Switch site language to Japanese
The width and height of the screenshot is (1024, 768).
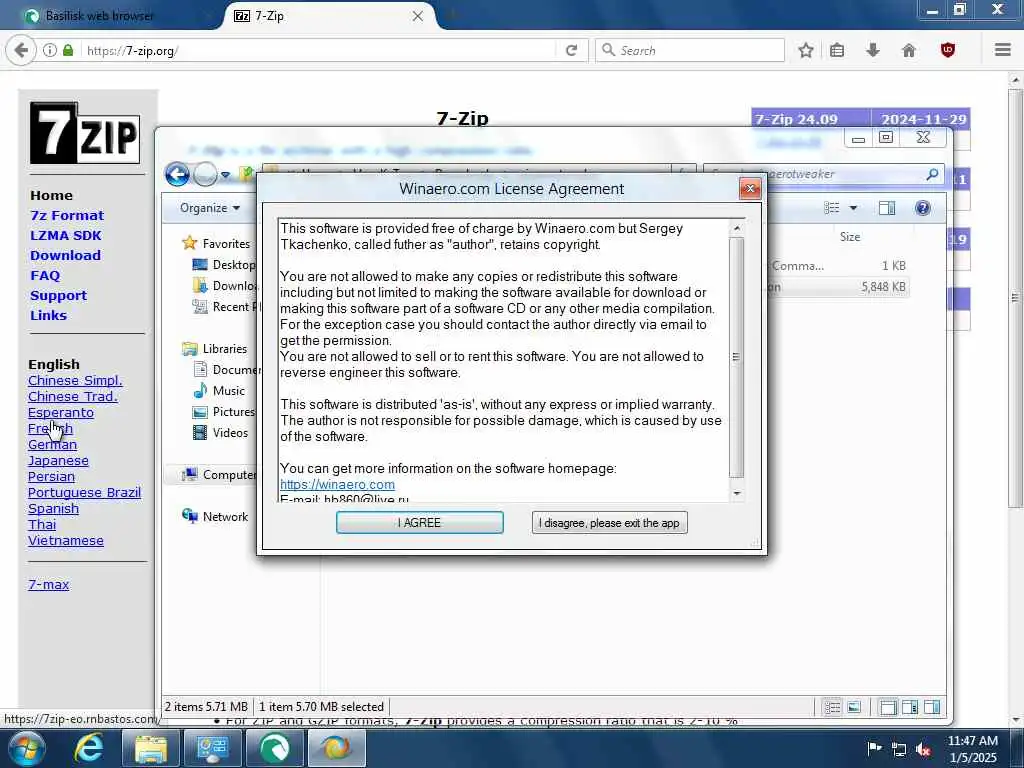[58, 460]
